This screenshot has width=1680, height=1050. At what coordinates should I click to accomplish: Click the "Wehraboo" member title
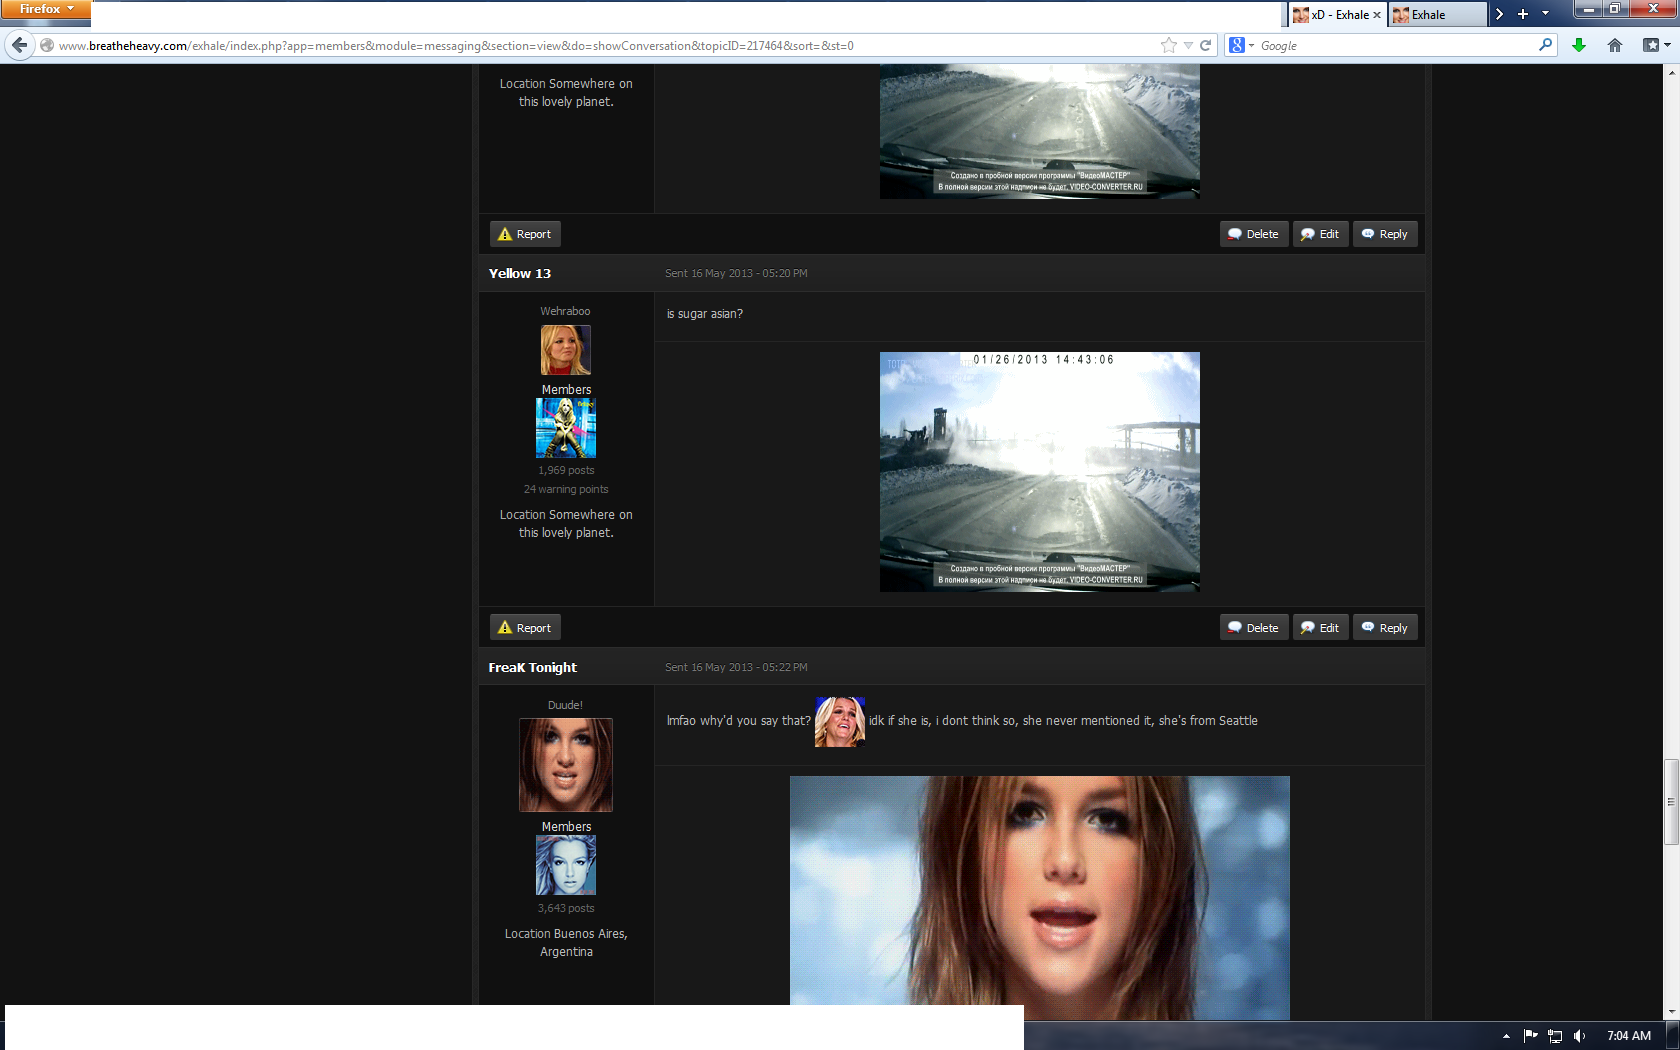(x=566, y=311)
